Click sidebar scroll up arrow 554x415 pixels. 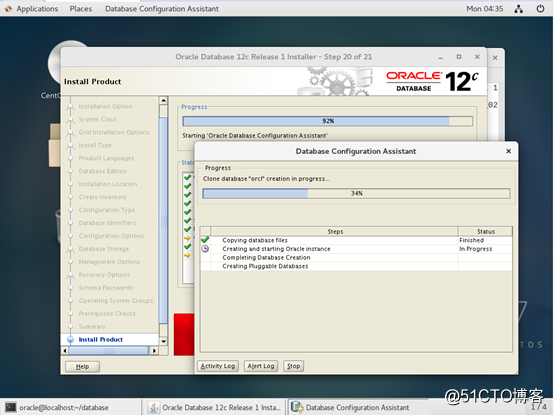click(163, 100)
